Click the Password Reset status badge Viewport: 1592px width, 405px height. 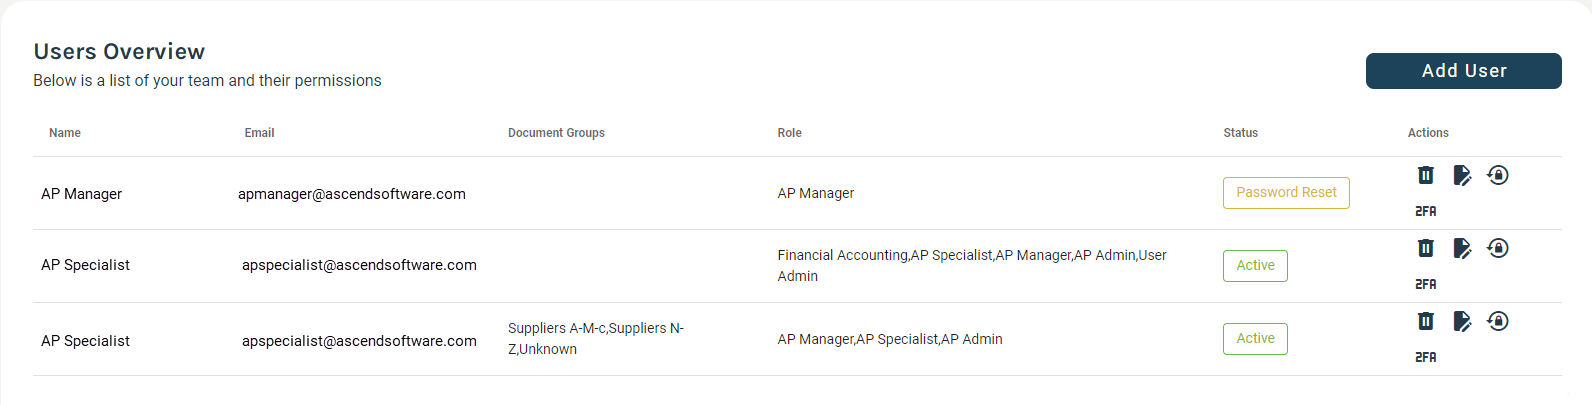tap(1286, 193)
